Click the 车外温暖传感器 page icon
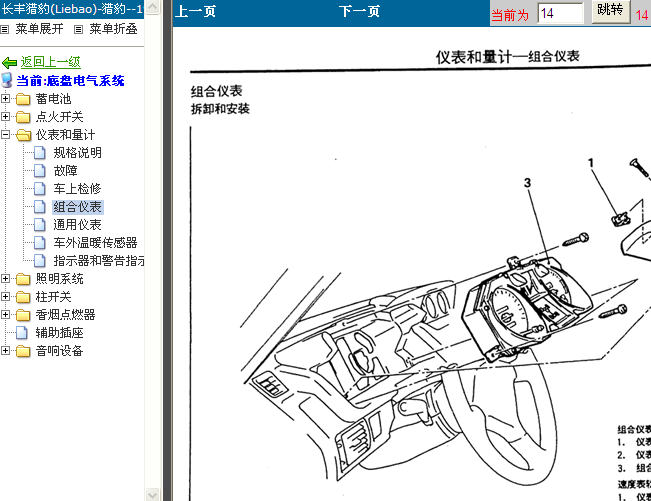The image size is (651, 501). [39, 243]
